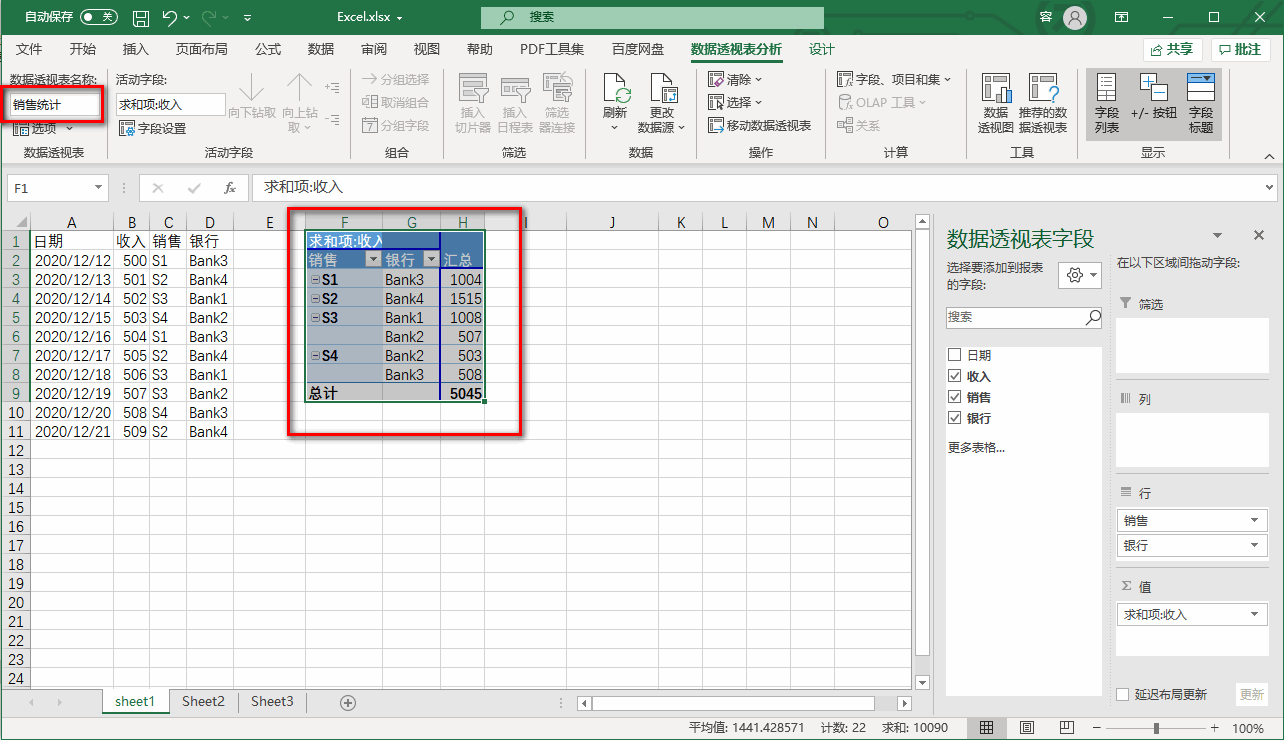Click 推荐的数据透视表 icon

(x=1043, y=104)
